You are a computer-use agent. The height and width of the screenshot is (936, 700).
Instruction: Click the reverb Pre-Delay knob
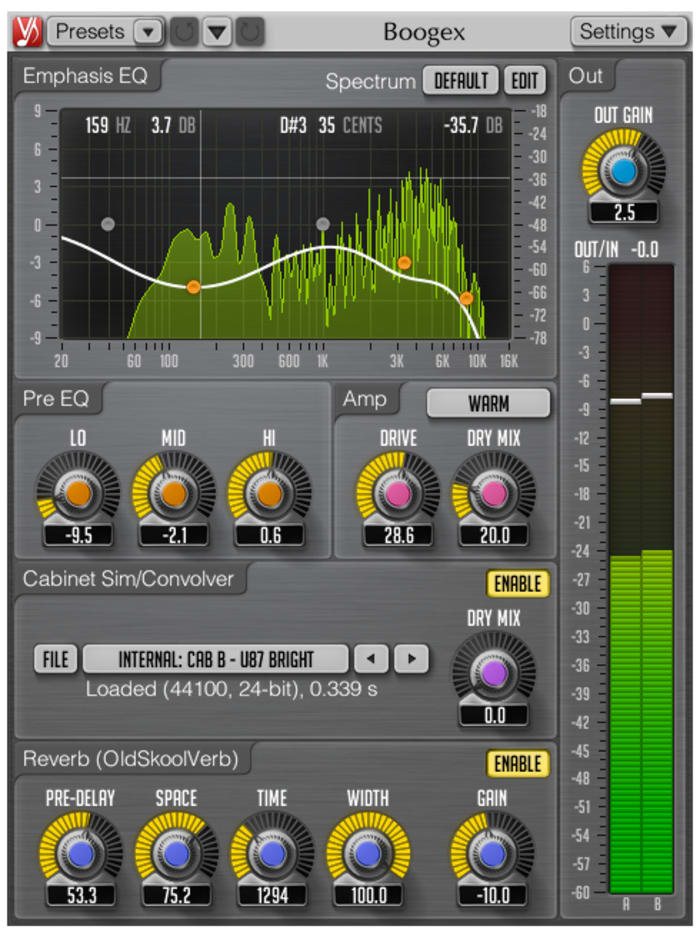(x=79, y=853)
